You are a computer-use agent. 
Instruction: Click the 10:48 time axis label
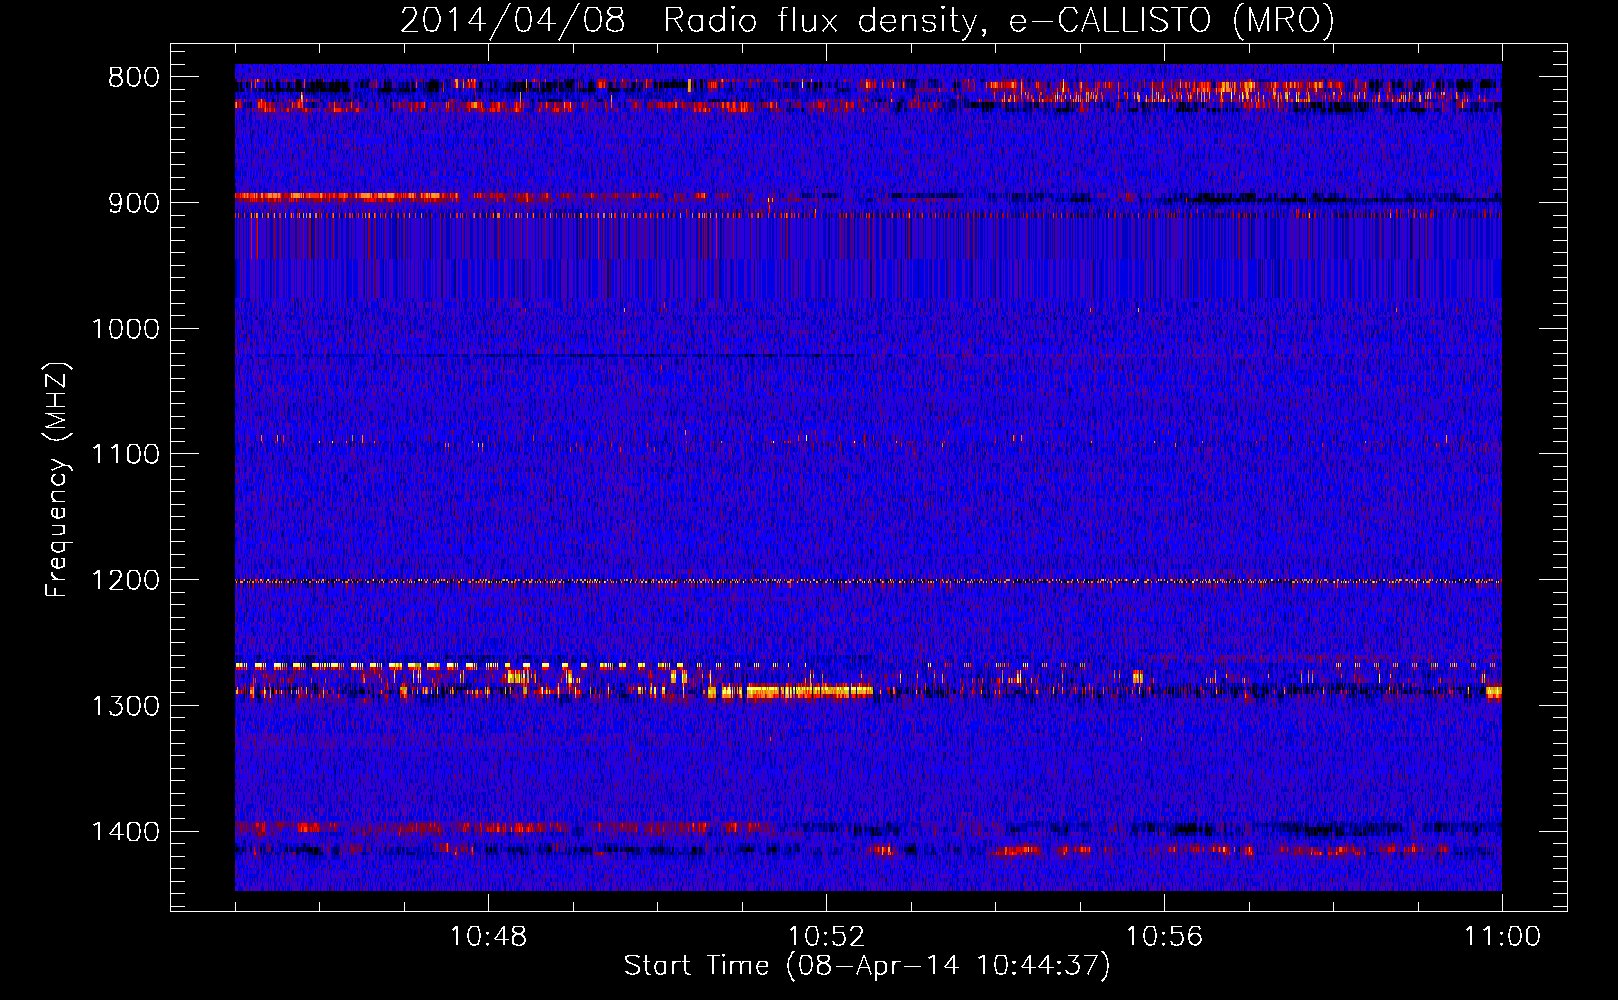pyautogui.click(x=488, y=937)
